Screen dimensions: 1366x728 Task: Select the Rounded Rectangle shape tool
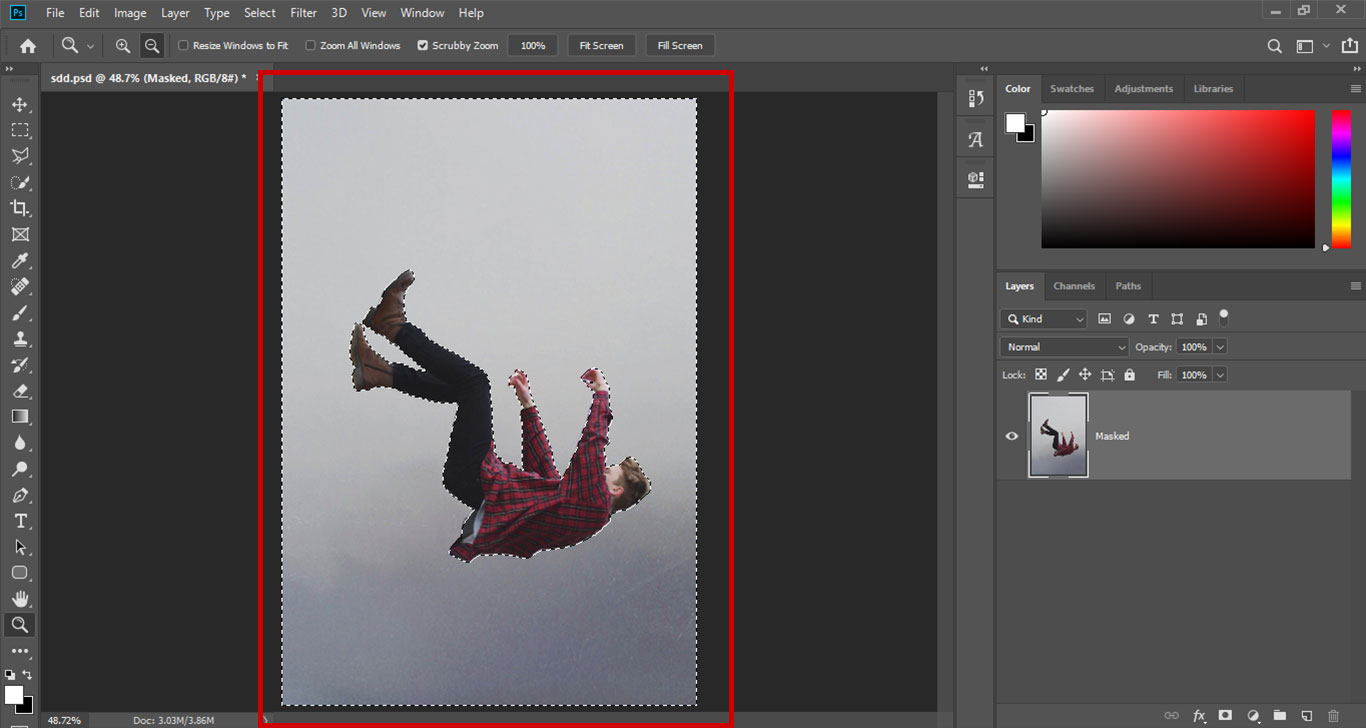20,573
